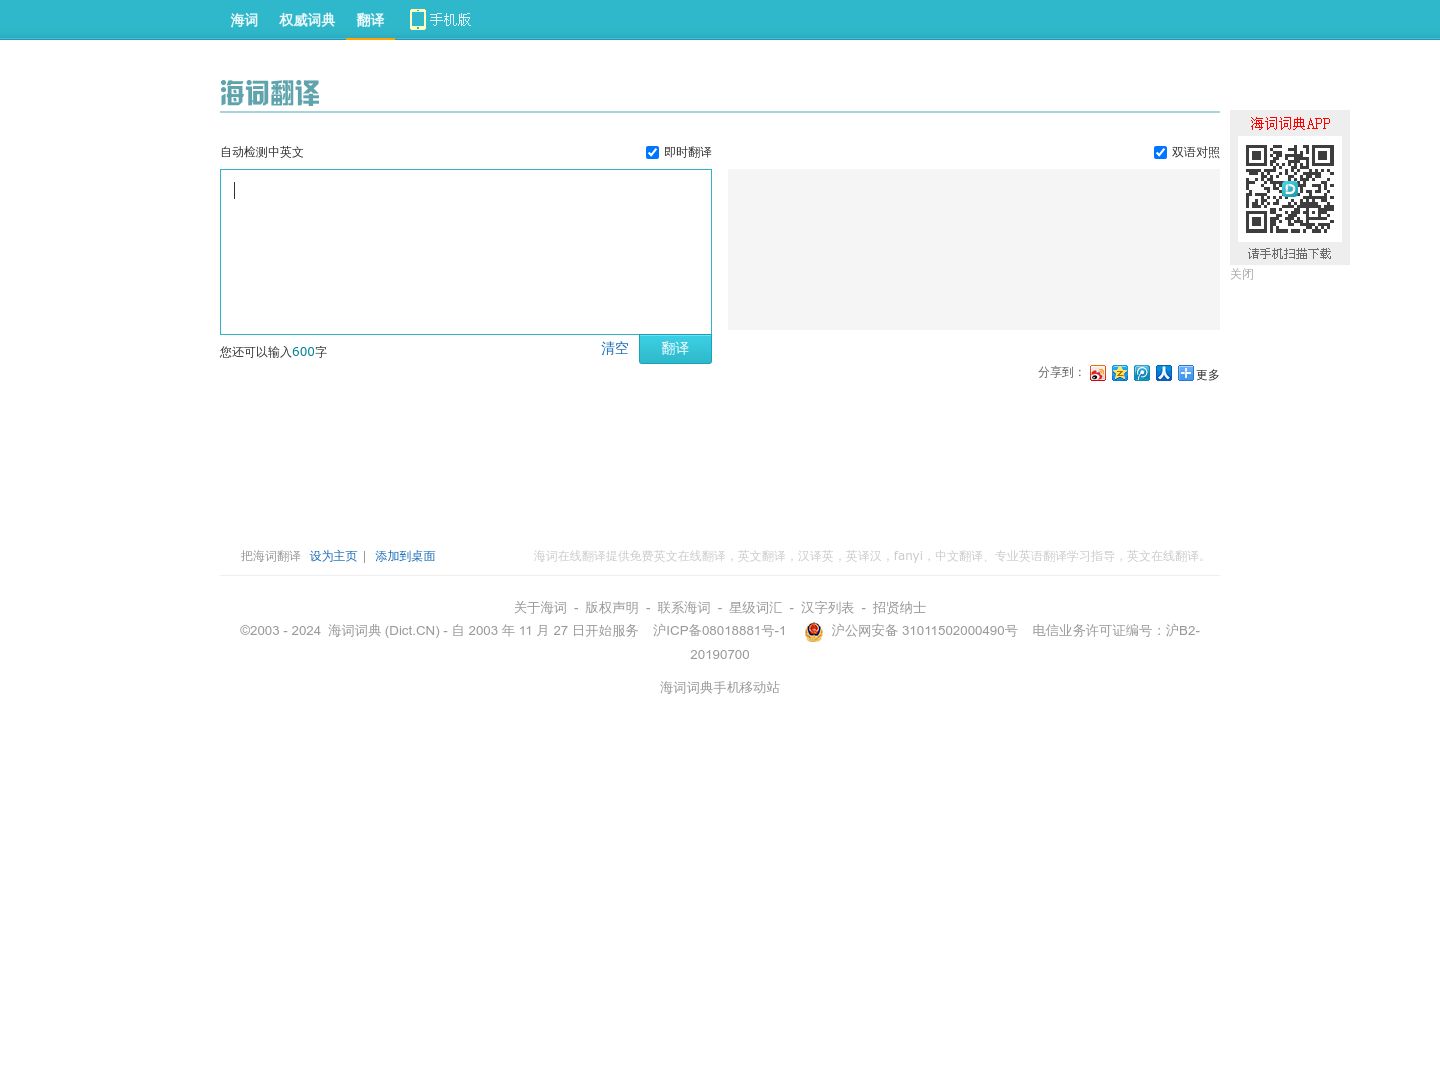This screenshot has height=1080, width=1440.
Task: Click 沪公网安备 31011502000490号 link
Action: coord(924,631)
